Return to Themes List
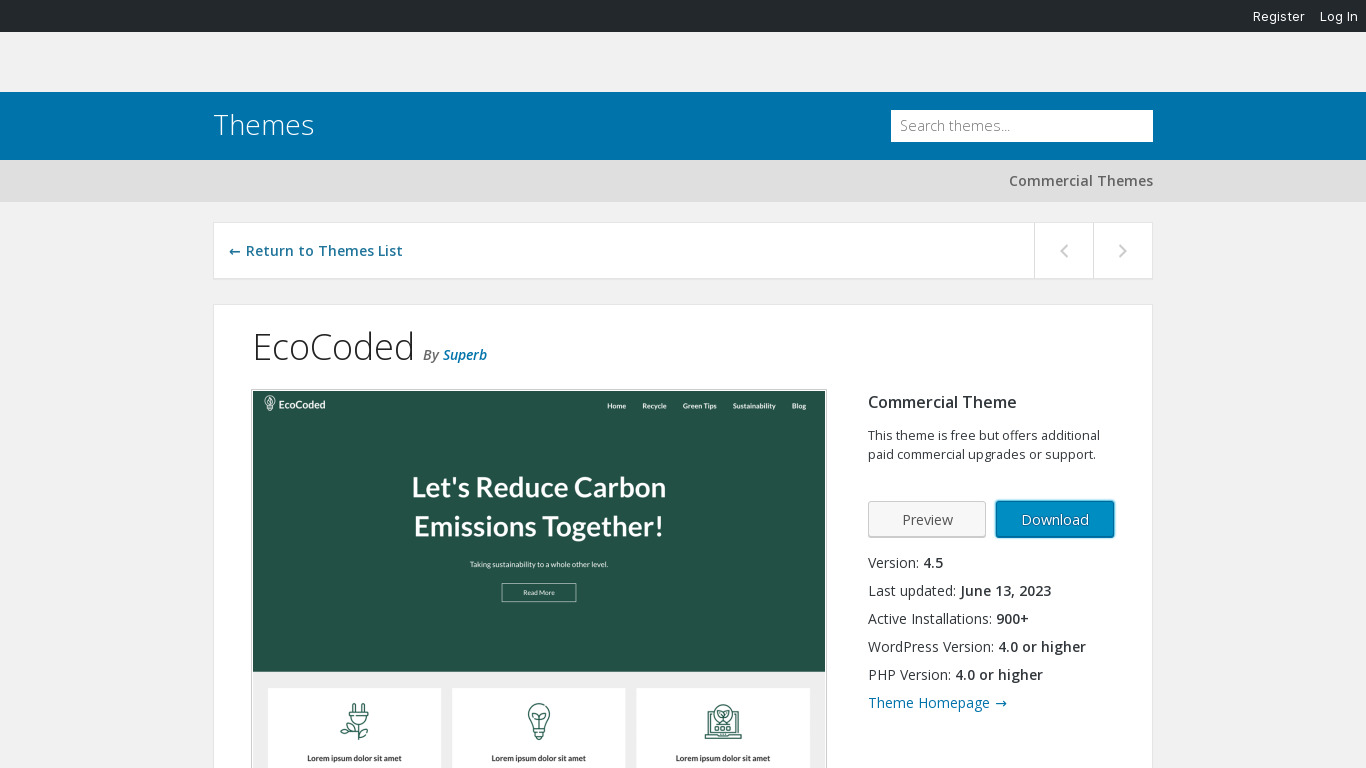The width and height of the screenshot is (1366, 768). tap(316, 251)
